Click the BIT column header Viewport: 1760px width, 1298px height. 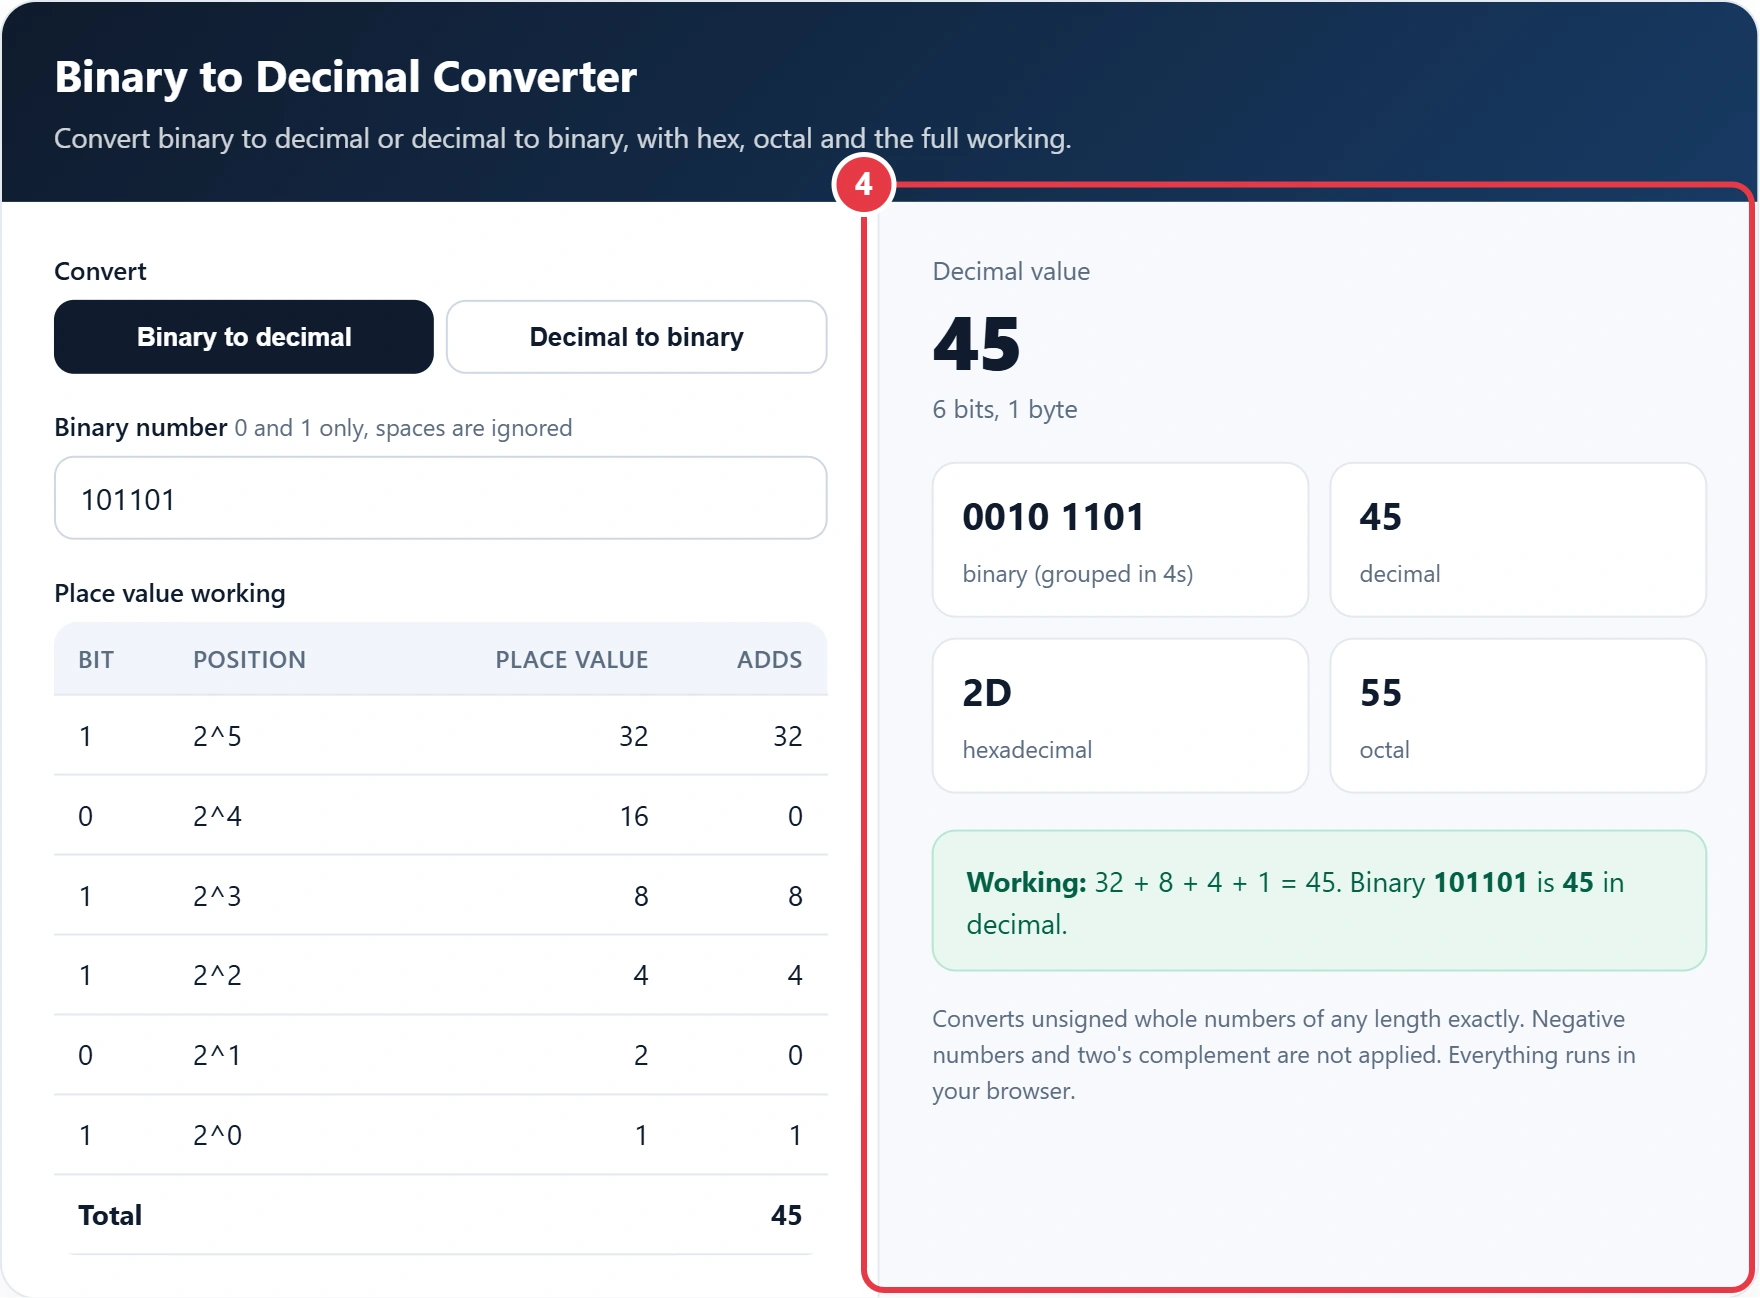96,659
